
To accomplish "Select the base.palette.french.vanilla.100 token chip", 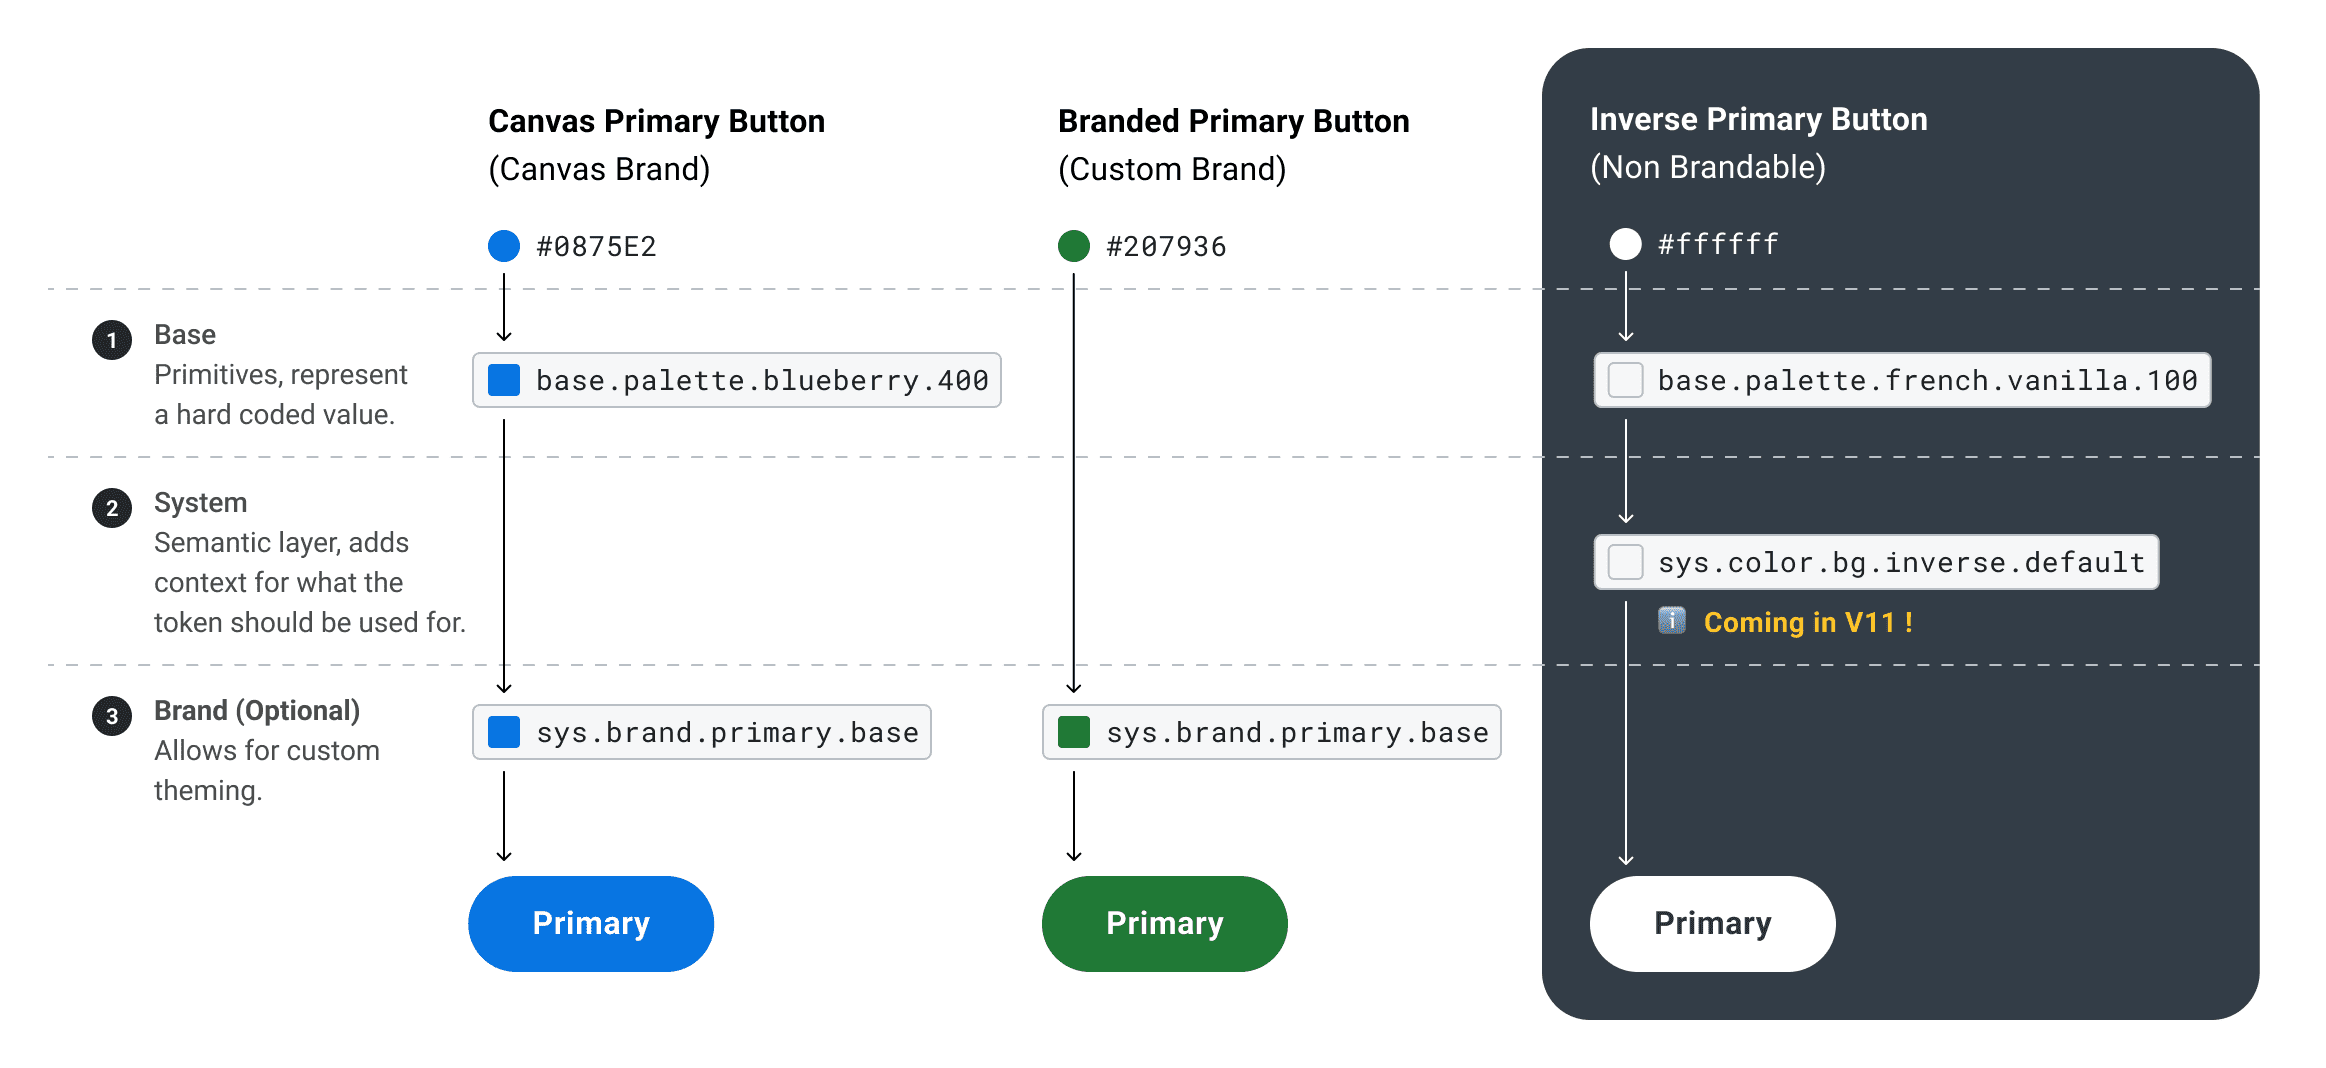I will [1902, 380].
